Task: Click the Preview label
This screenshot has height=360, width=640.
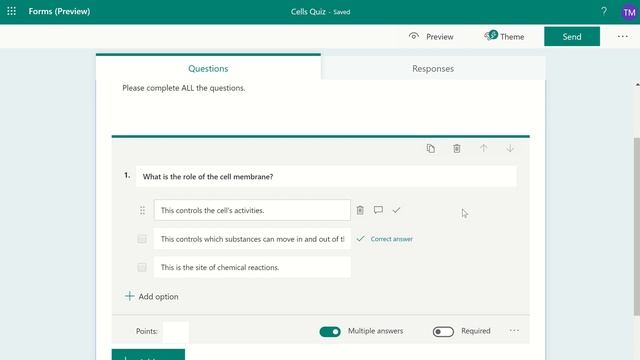Action: [x=440, y=37]
